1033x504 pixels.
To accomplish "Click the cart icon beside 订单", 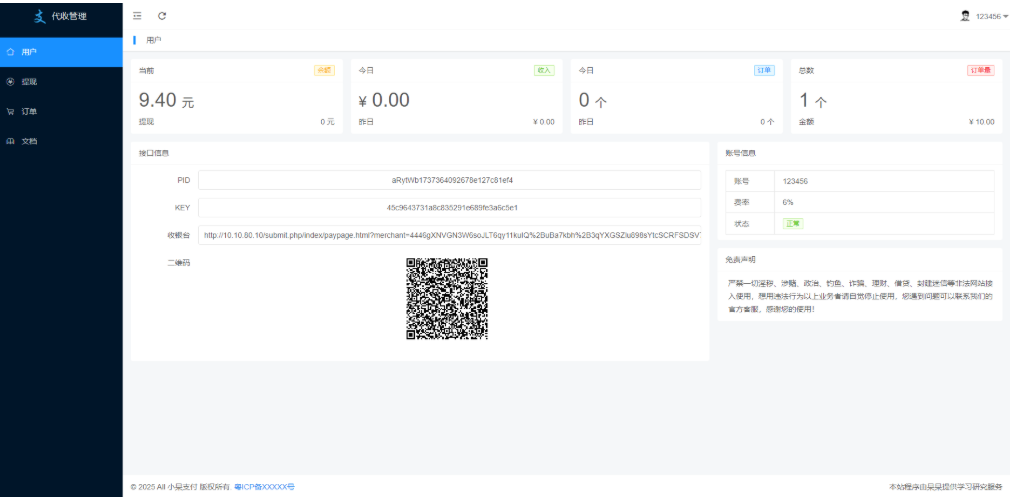I will 10,111.
